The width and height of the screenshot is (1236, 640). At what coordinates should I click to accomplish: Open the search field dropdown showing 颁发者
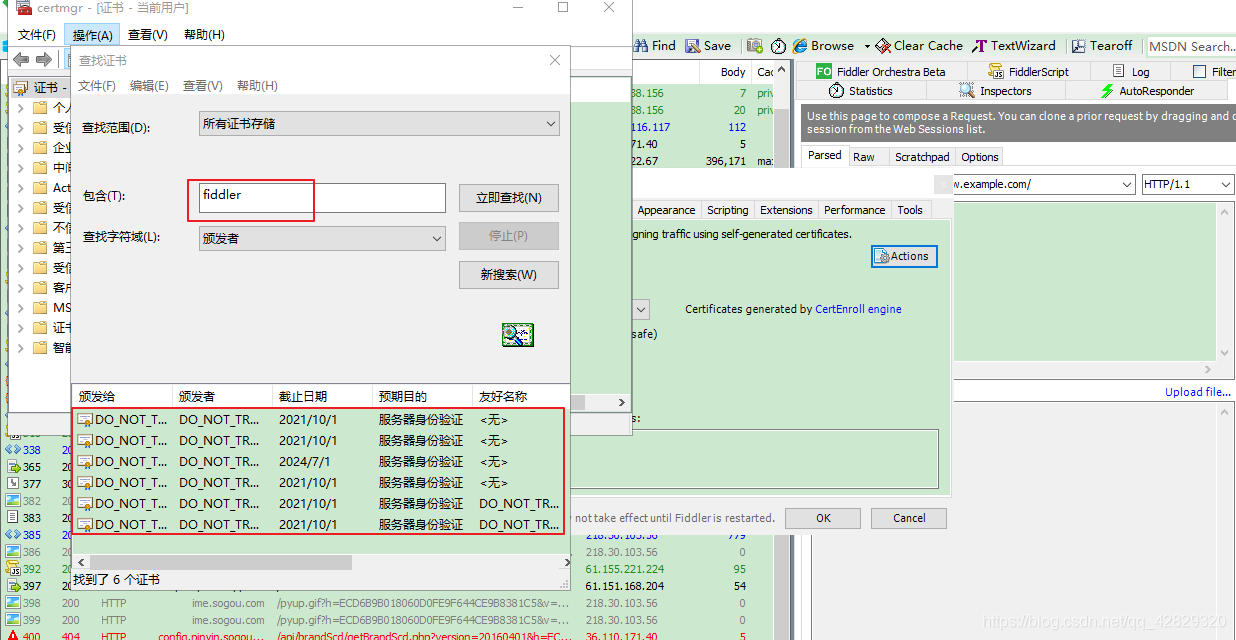point(321,238)
